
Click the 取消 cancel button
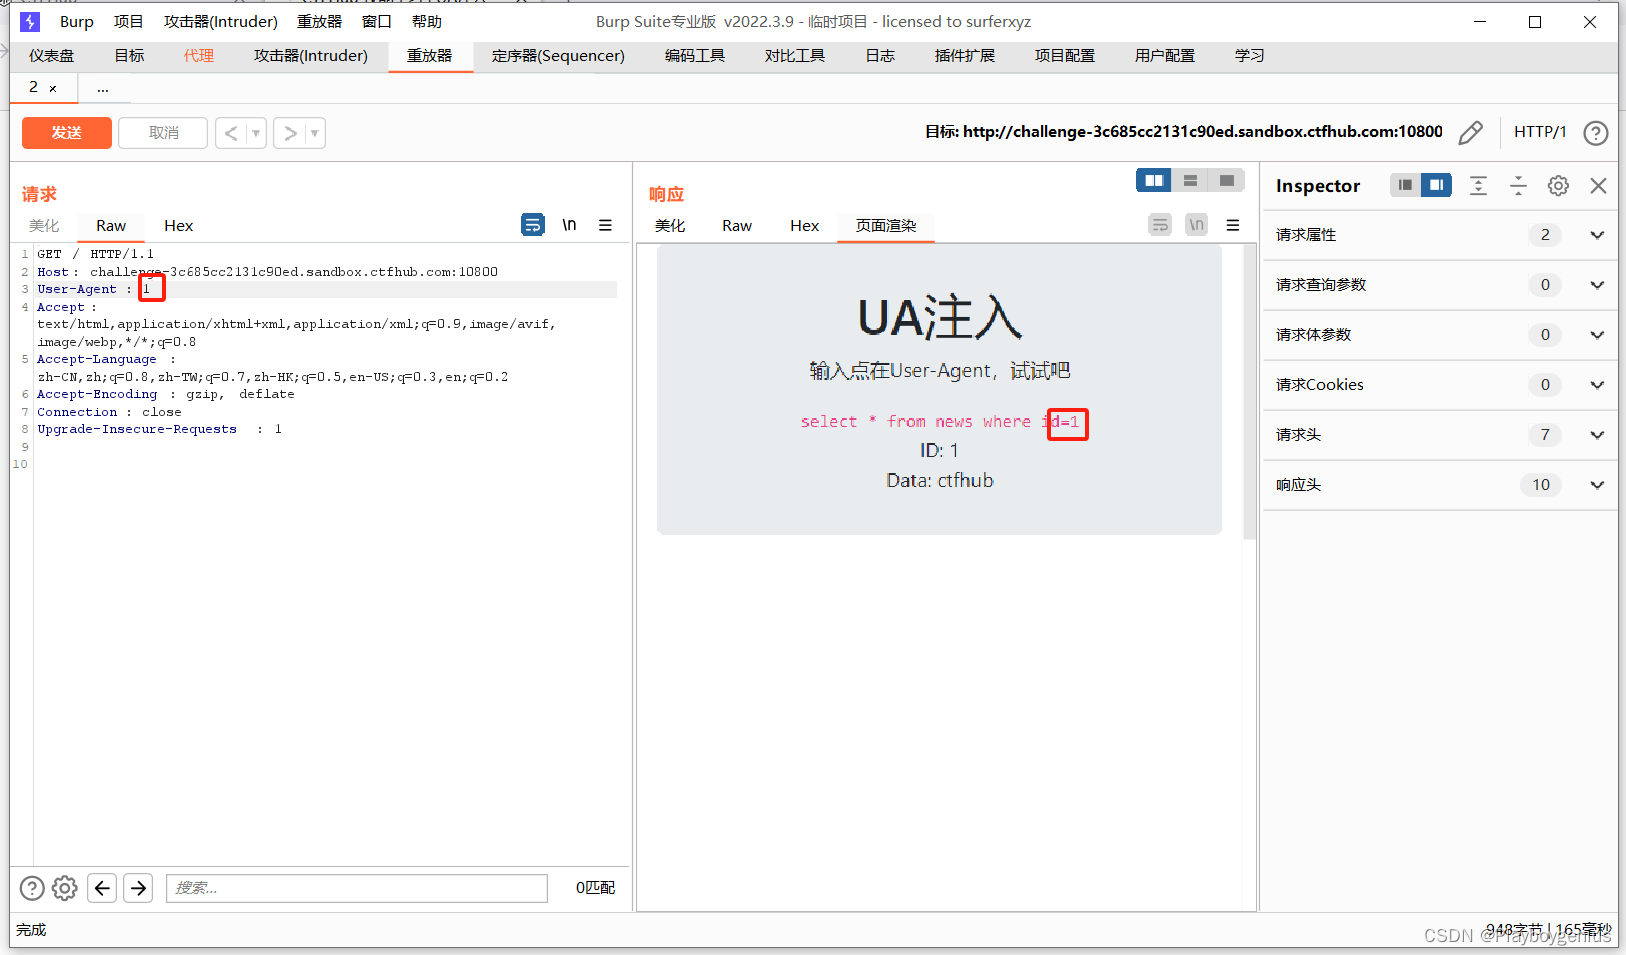(x=163, y=133)
